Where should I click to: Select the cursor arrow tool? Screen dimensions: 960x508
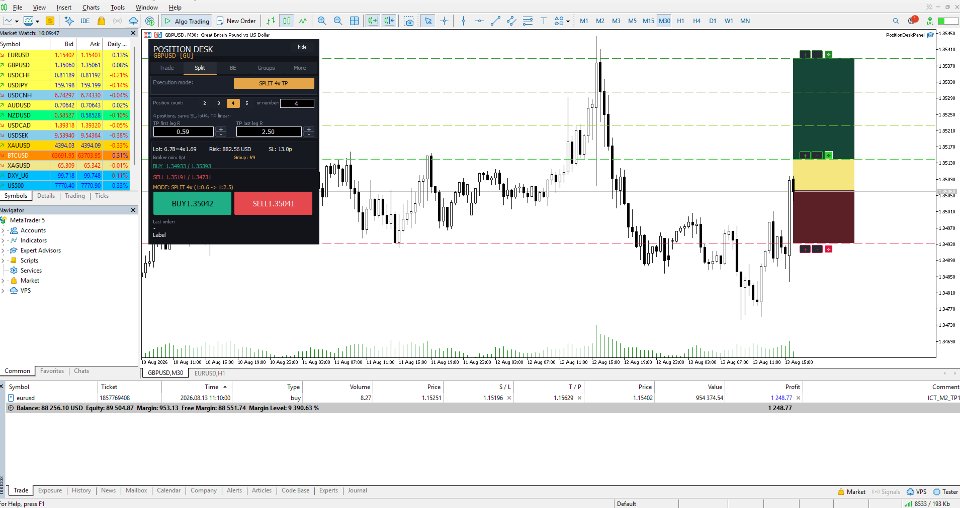tap(428, 21)
